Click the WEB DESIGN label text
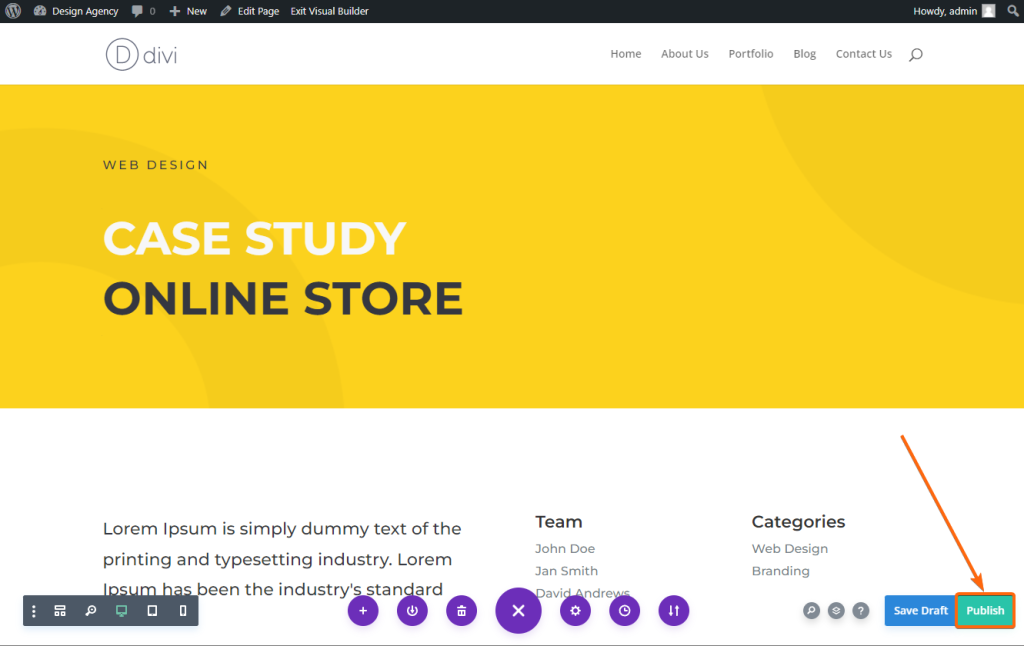The height and width of the screenshot is (646, 1024). tap(155, 165)
